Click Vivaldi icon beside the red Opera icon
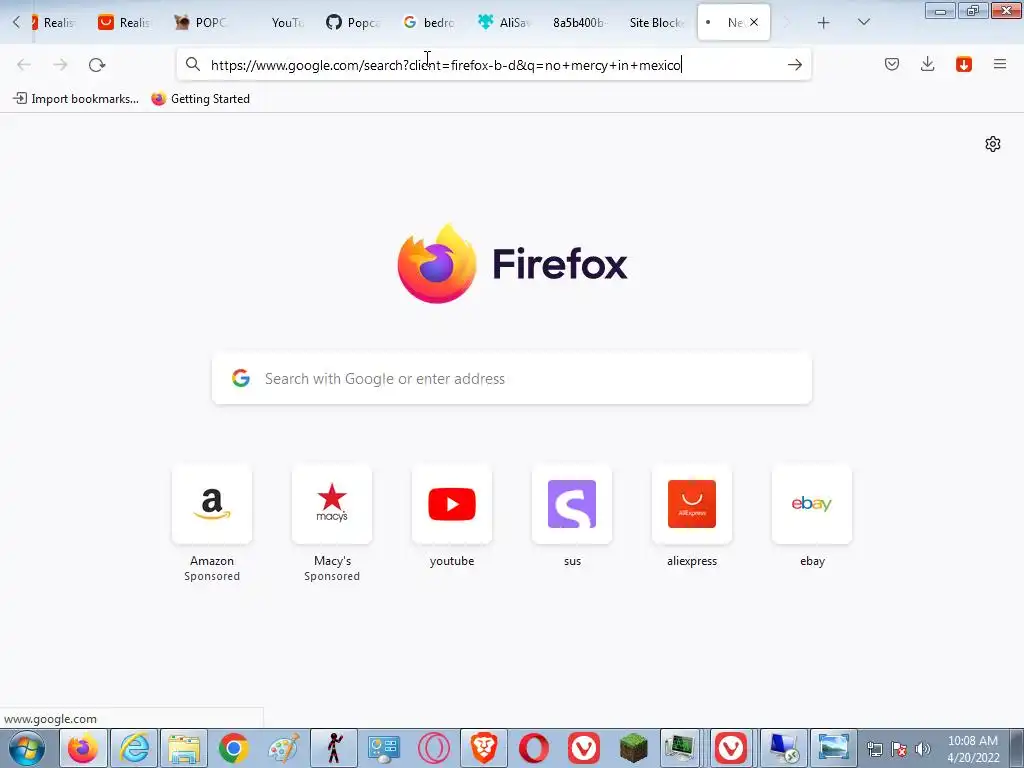Screen dimensions: 1024x768 click(584, 748)
